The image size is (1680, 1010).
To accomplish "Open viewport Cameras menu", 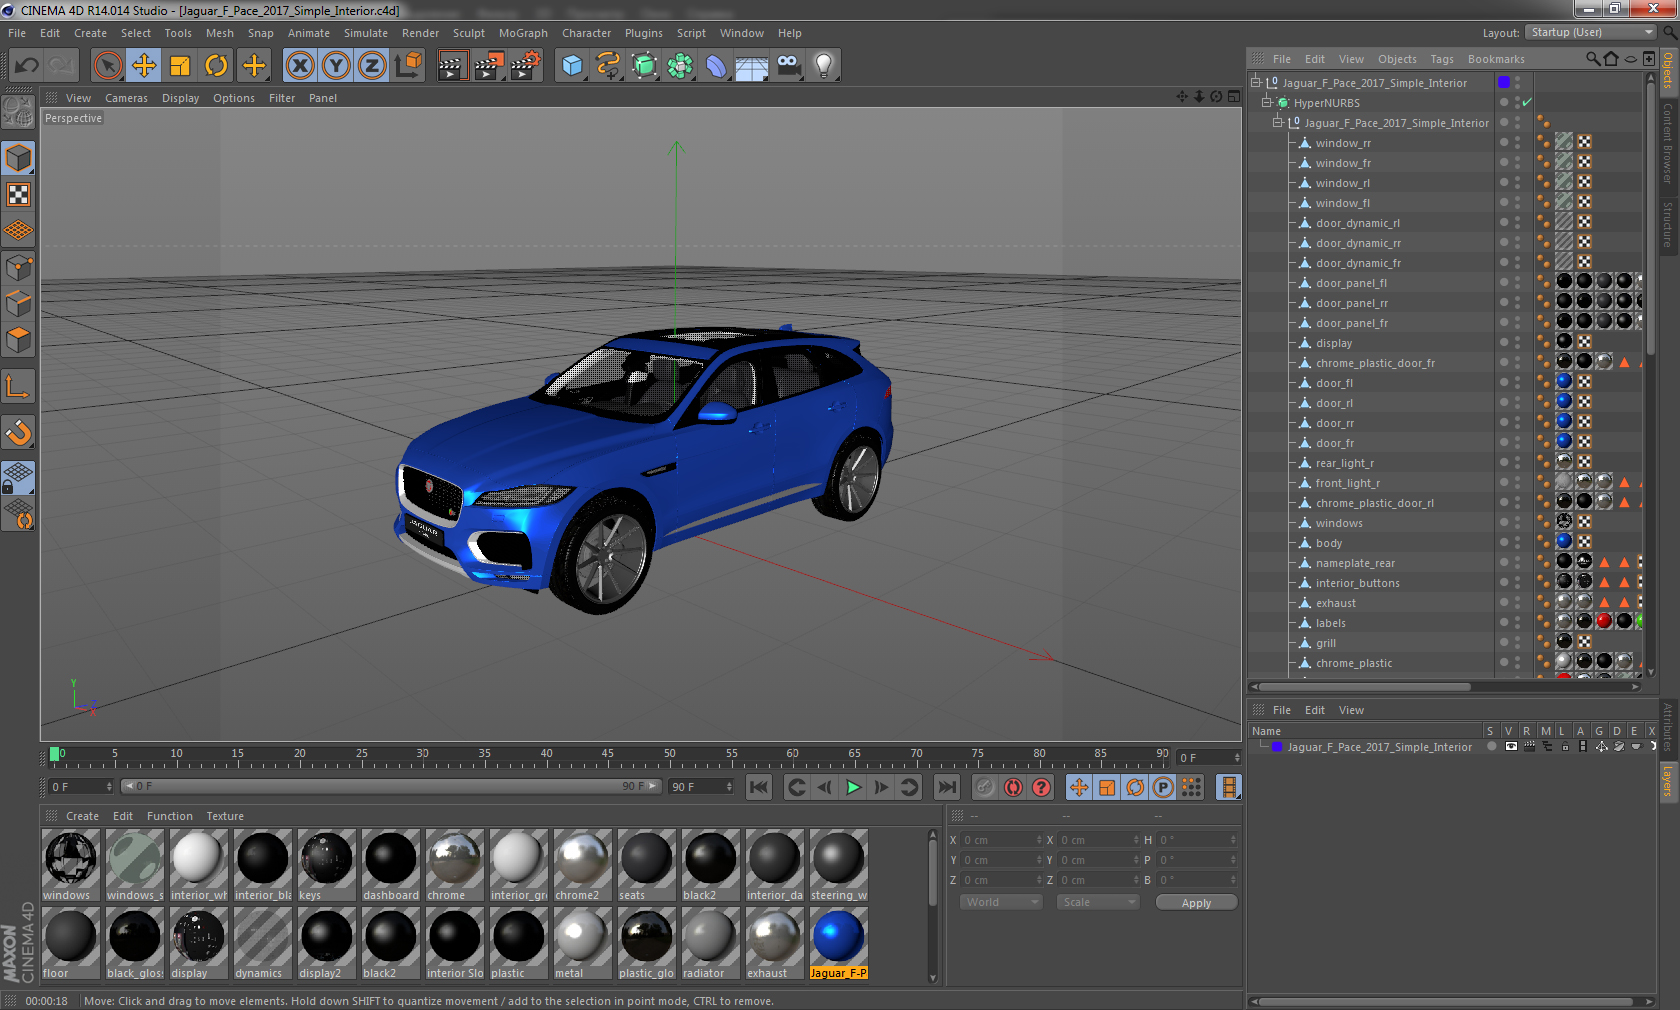I will (126, 98).
